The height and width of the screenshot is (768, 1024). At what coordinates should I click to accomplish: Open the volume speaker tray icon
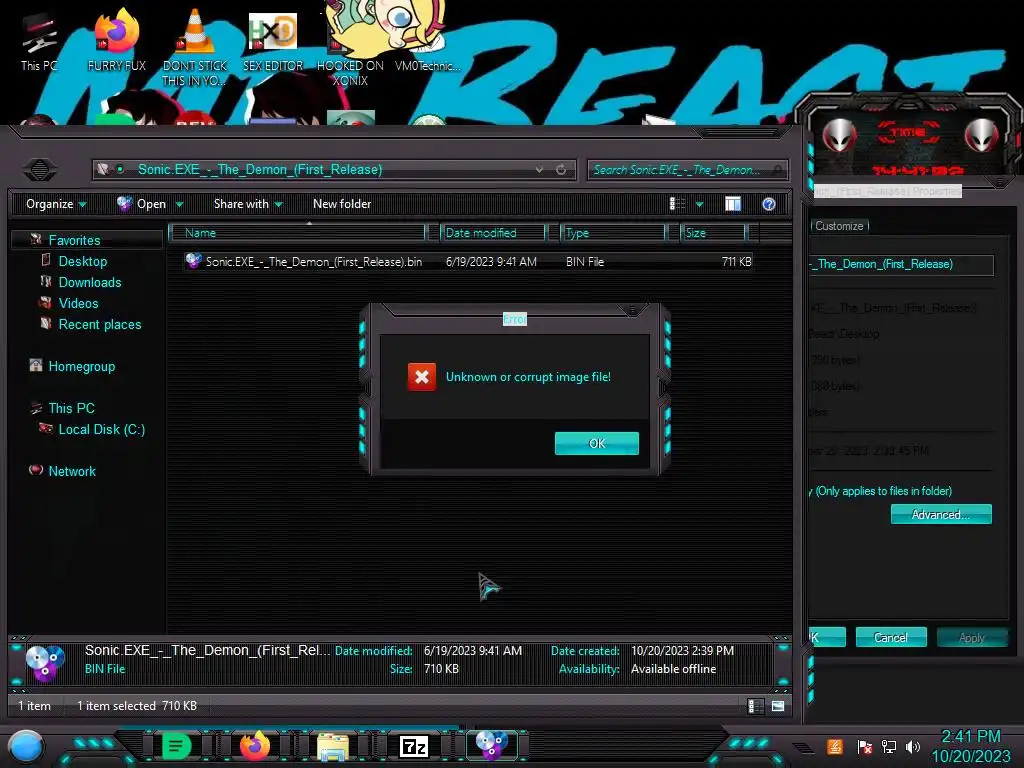[x=913, y=746]
